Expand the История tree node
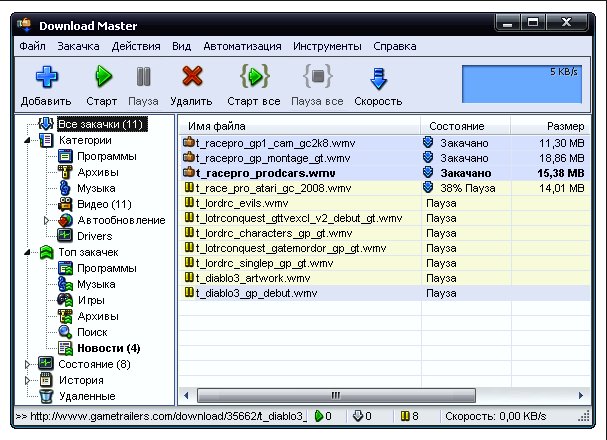Screen dimensions: 607x440 (27, 380)
